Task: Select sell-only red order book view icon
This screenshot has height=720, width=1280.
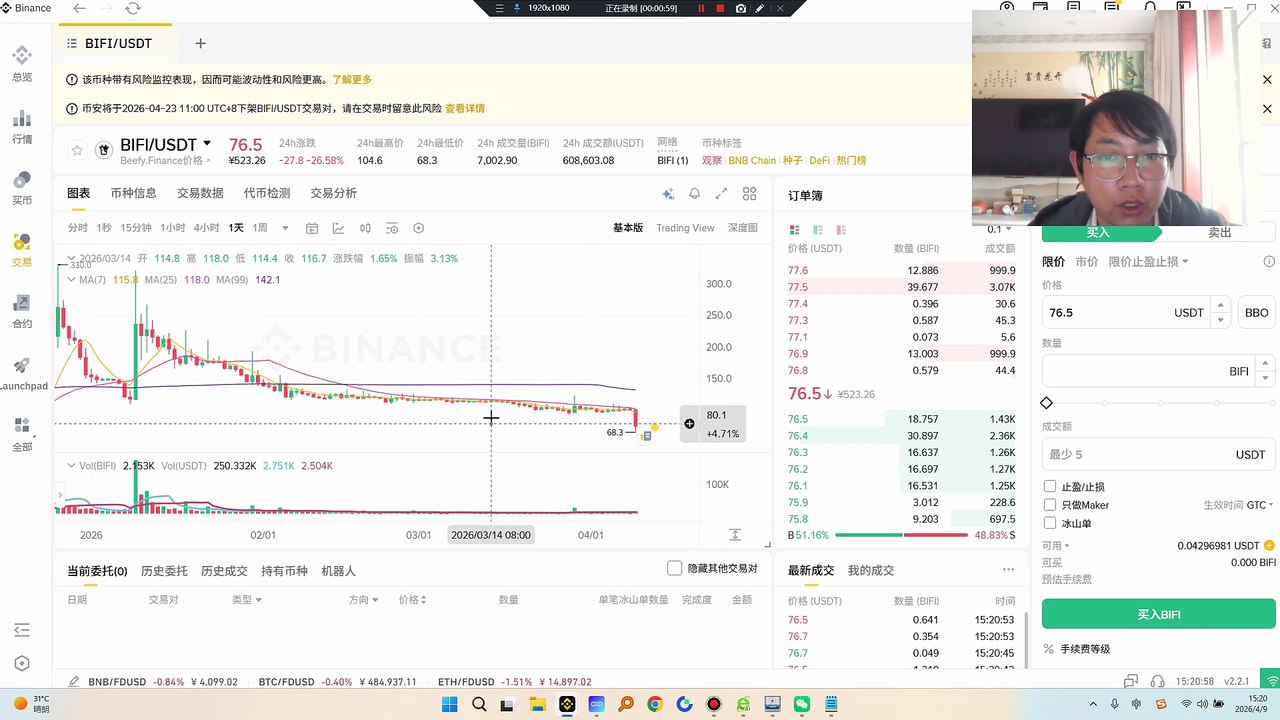Action: coord(841,230)
